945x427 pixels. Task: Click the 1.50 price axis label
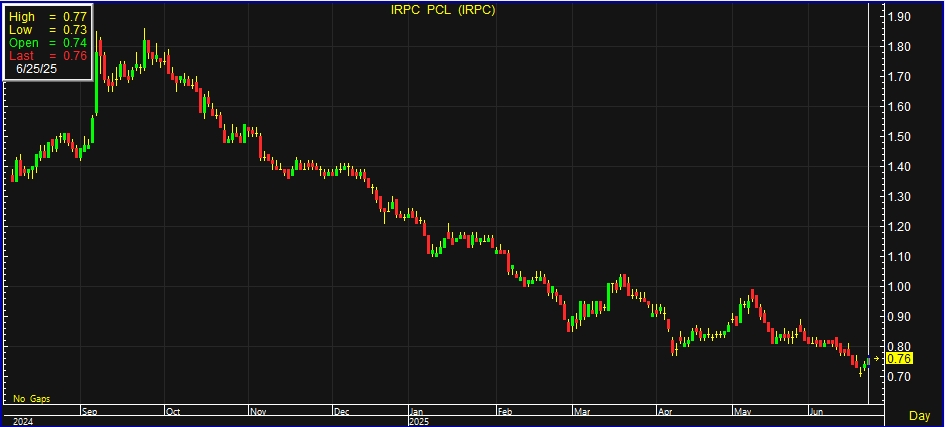pos(899,137)
